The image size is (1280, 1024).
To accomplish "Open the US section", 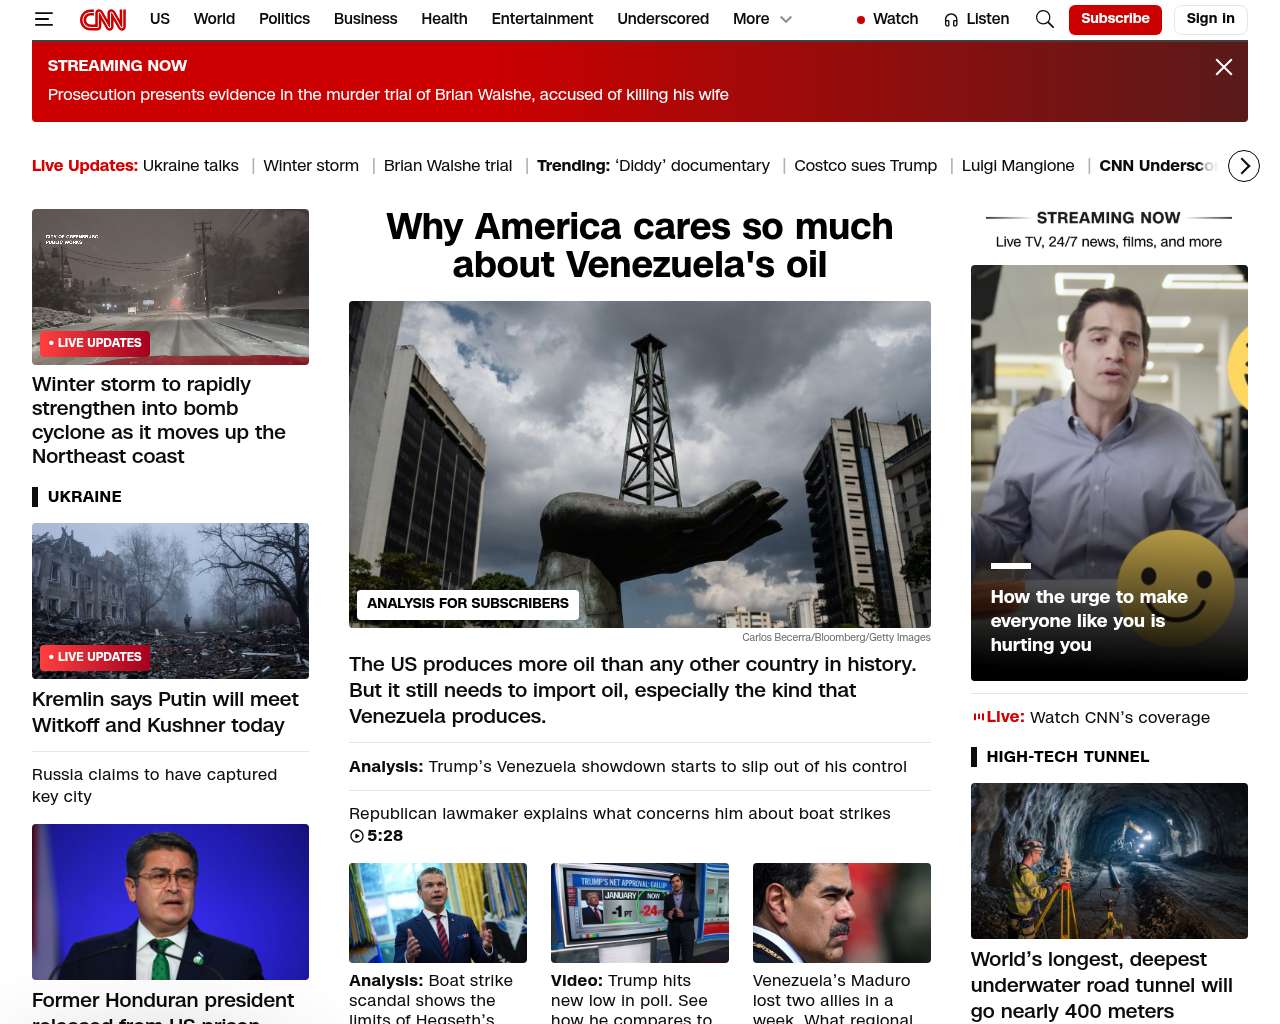I will (160, 19).
